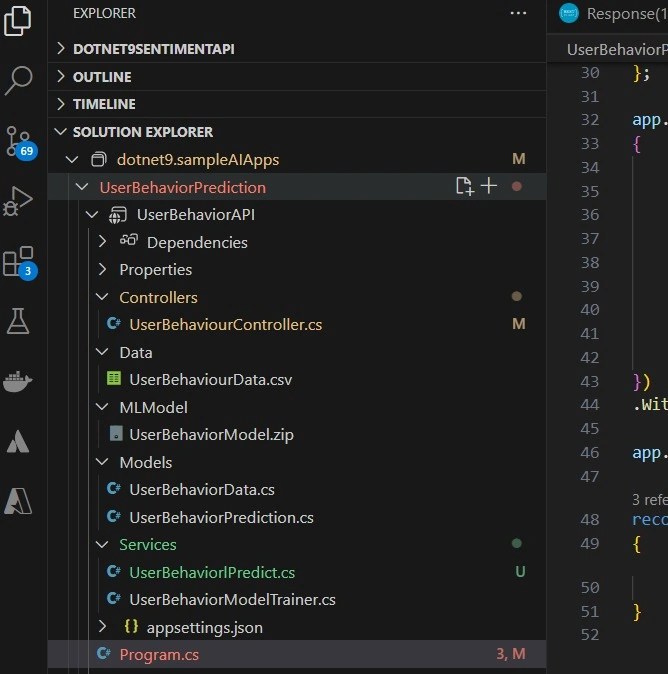Open UserBehaviorModelTrainer.cs file
The width and height of the screenshot is (668, 674).
pyautogui.click(x=233, y=600)
